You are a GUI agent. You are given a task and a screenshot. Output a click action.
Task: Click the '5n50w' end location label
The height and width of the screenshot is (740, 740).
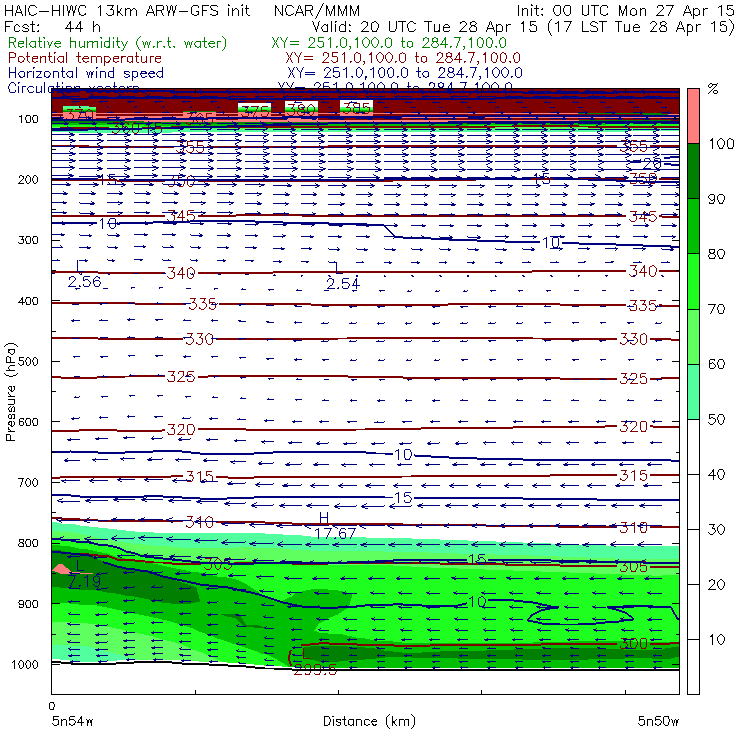[x=658, y=721]
